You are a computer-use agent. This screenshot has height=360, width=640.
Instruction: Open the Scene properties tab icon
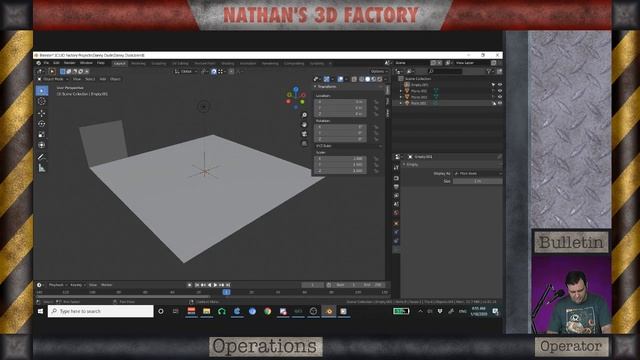point(396,204)
